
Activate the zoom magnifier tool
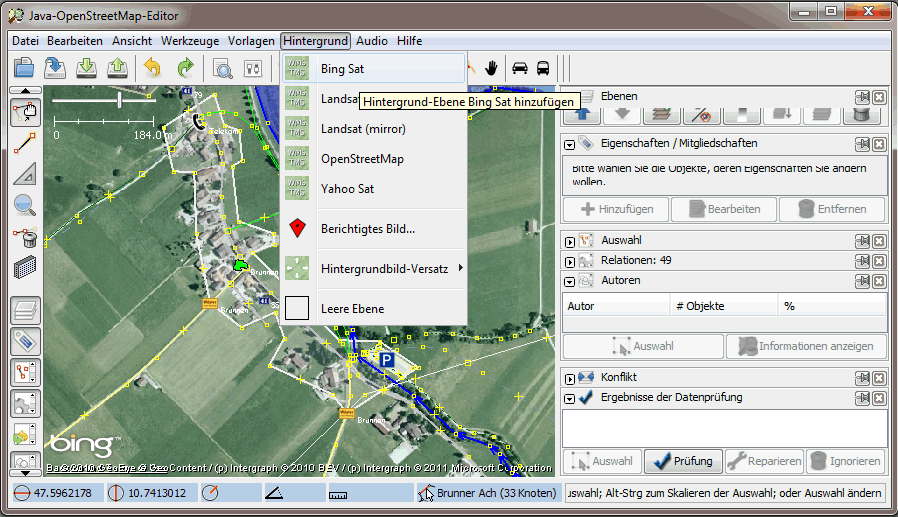[x=25, y=205]
